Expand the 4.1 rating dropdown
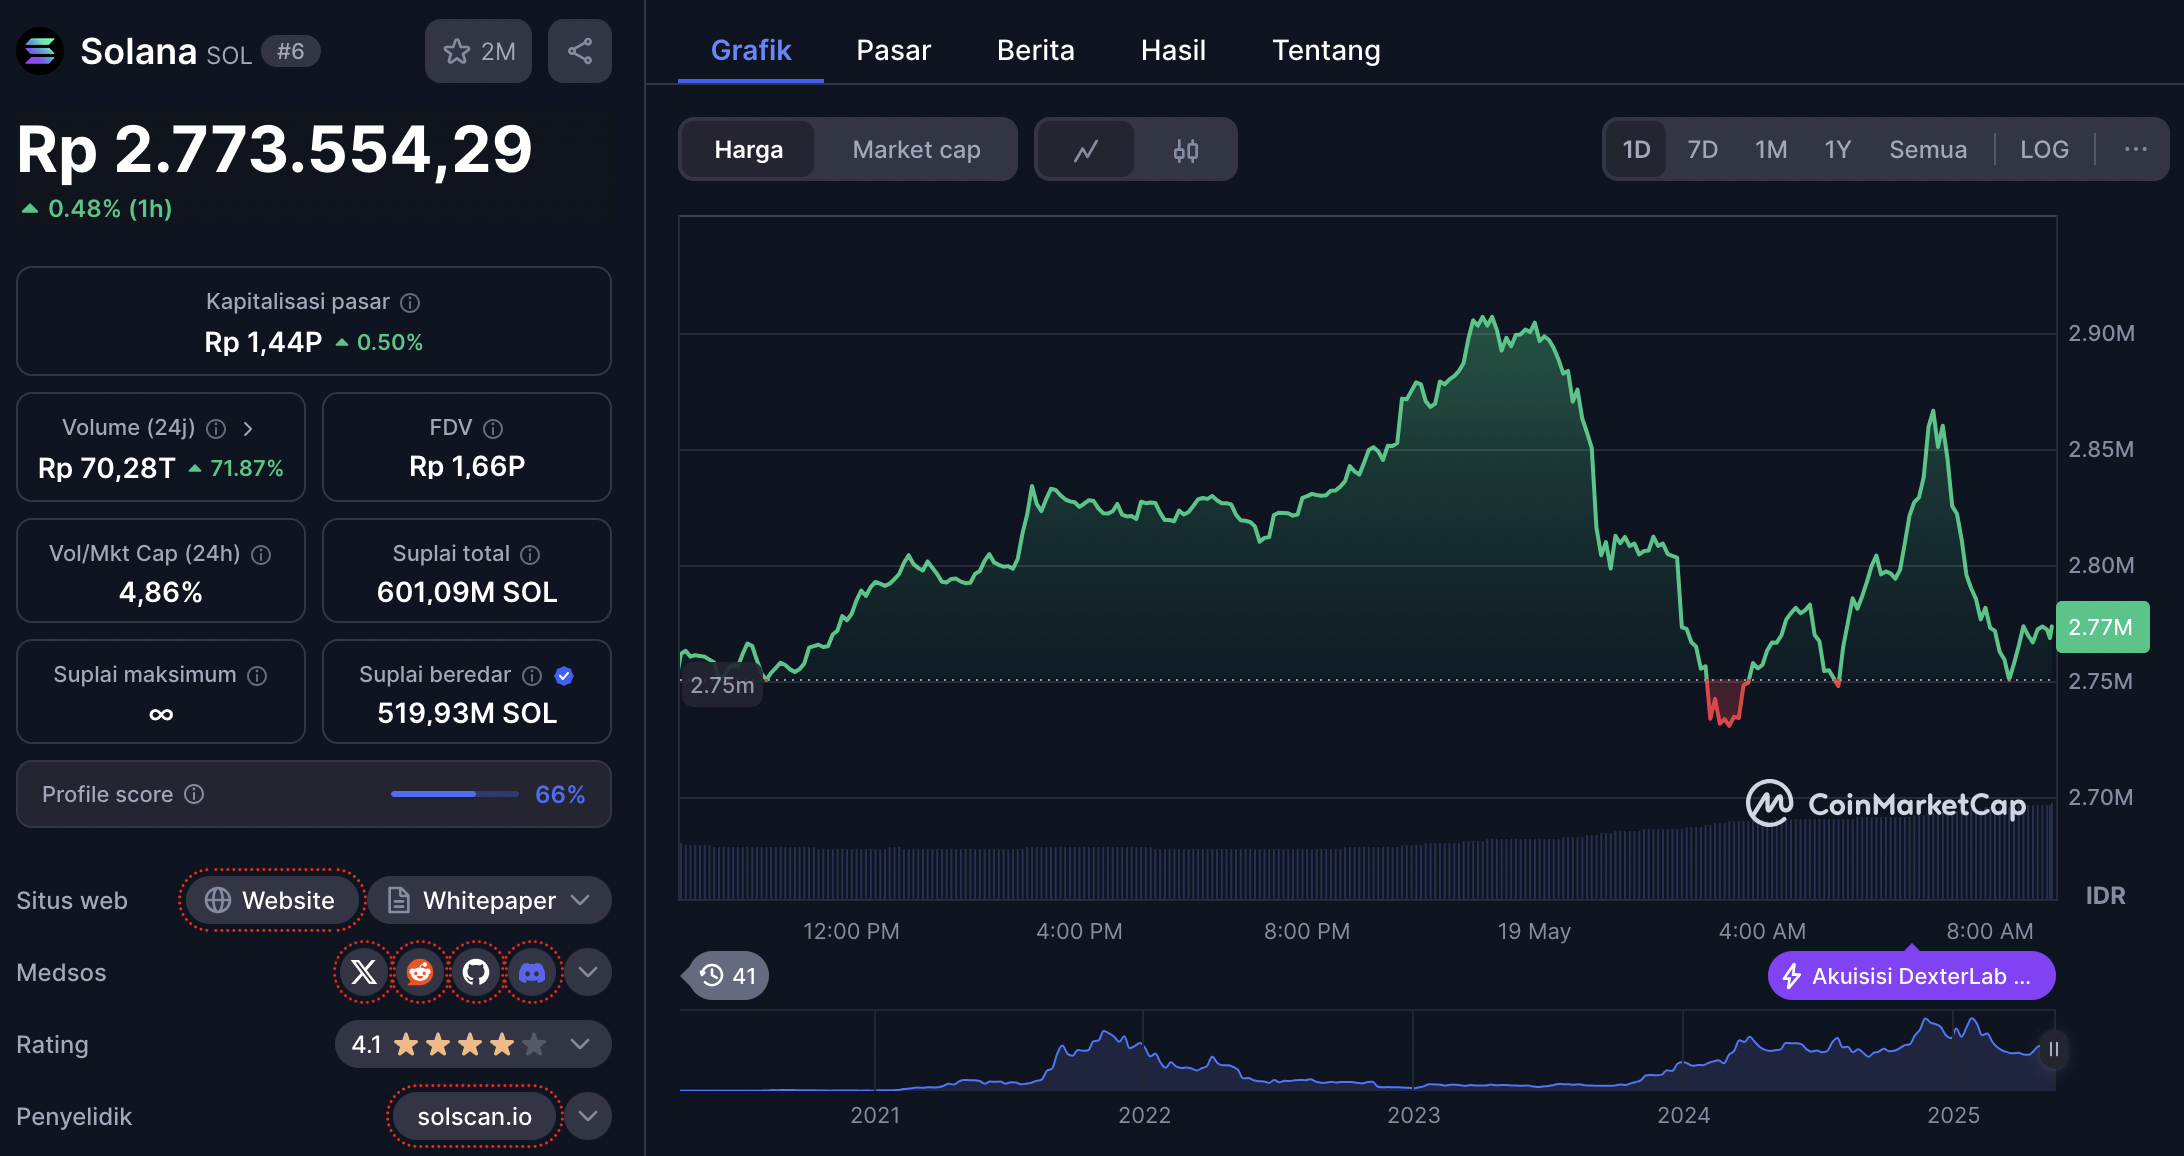The width and height of the screenshot is (2184, 1156). [580, 1044]
